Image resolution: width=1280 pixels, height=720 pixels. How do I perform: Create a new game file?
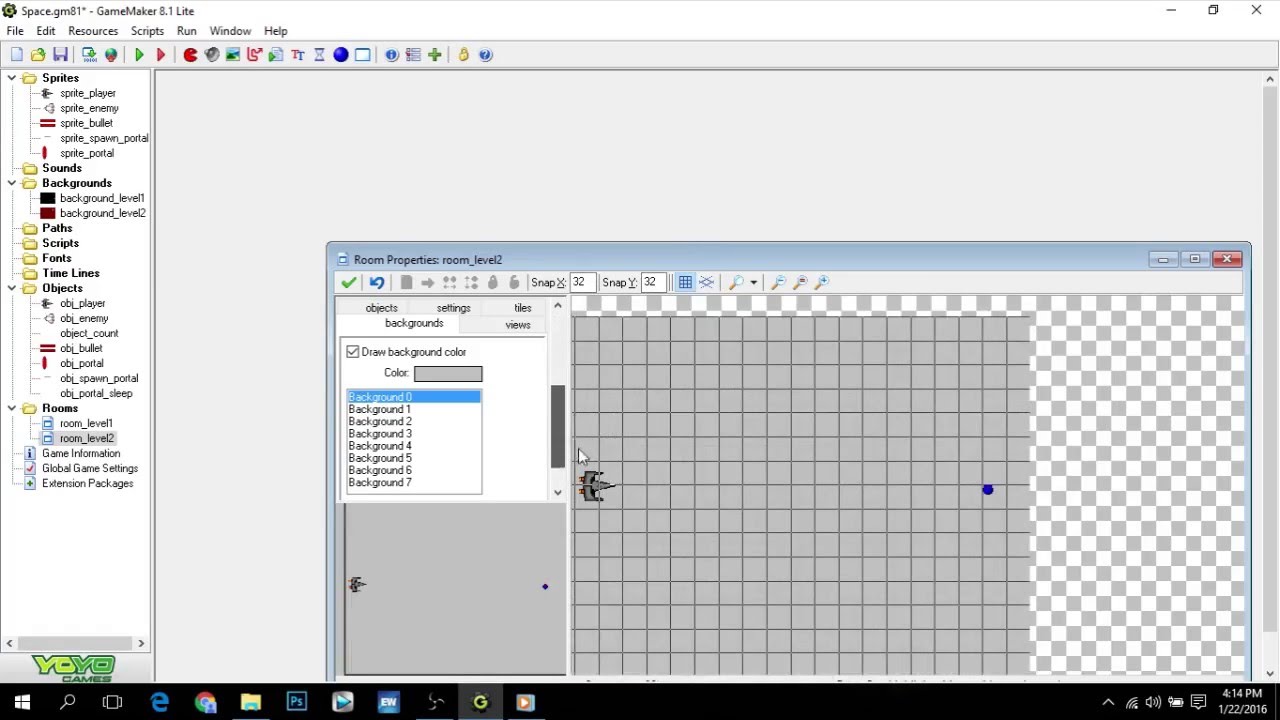tap(17, 55)
